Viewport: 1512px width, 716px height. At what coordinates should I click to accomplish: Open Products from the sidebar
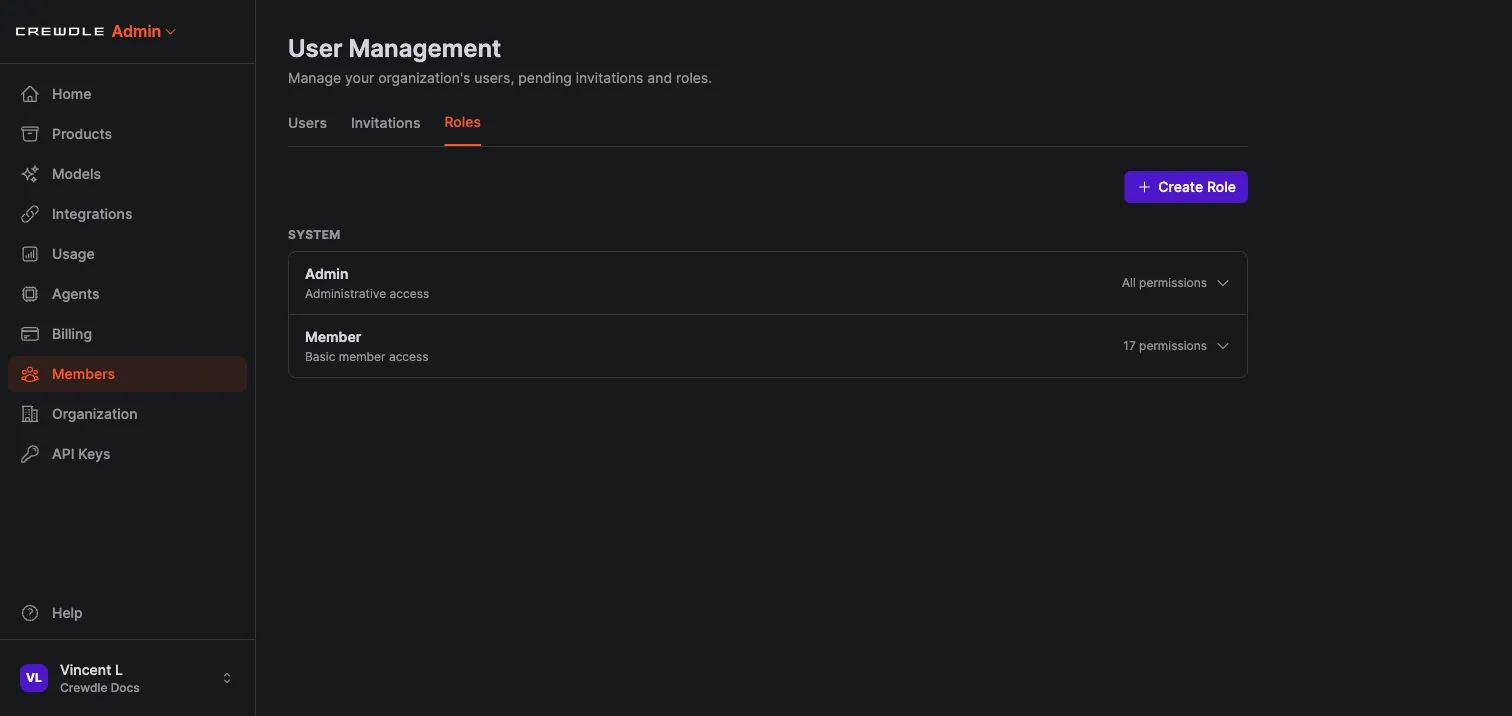pyautogui.click(x=127, y=134)
